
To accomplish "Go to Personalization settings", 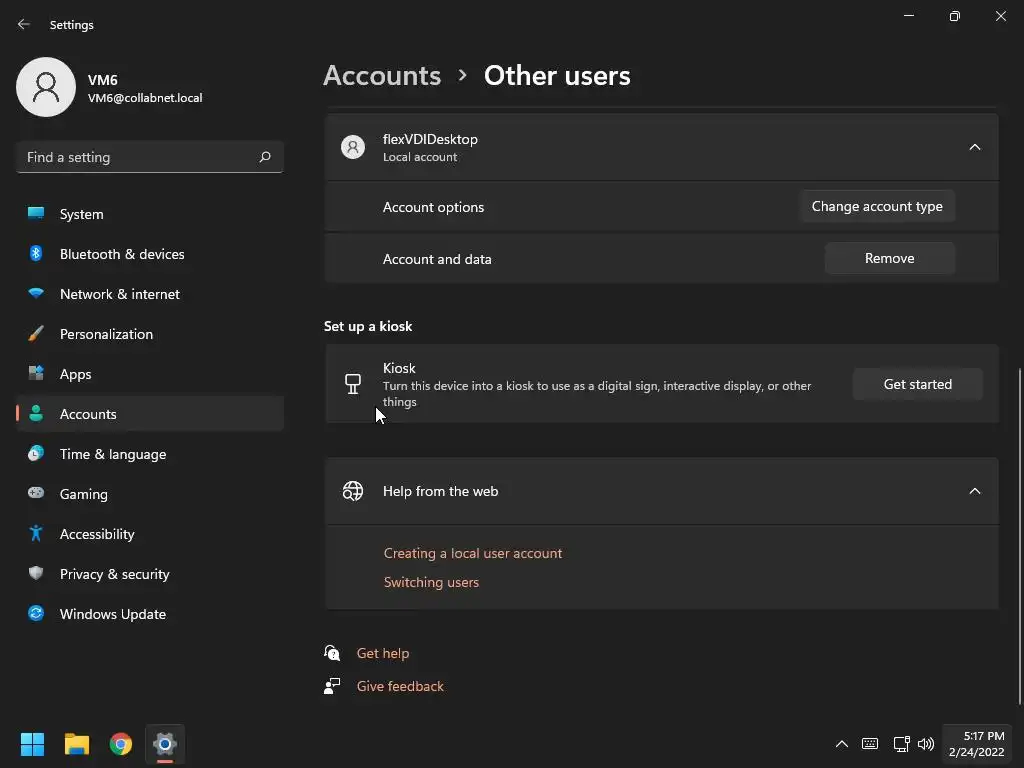I will (106, 334).
